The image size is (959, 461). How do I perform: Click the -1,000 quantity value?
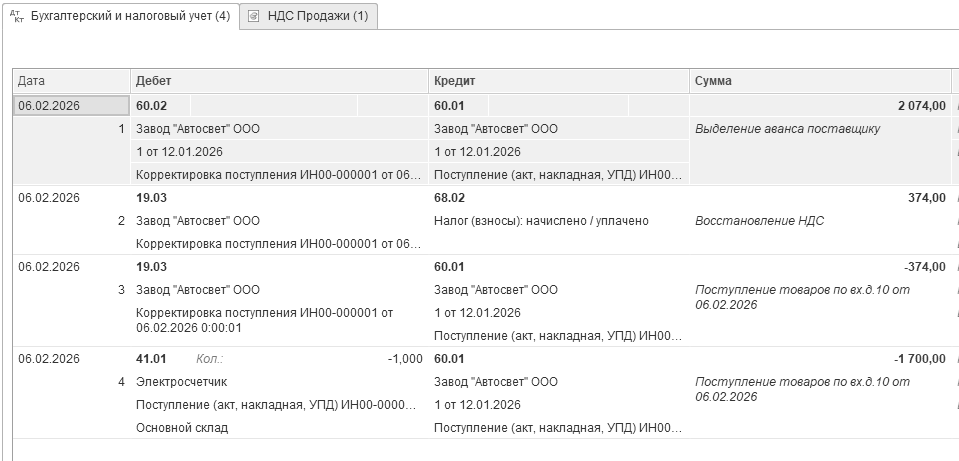pyautogui.click(x=404, y=358)
